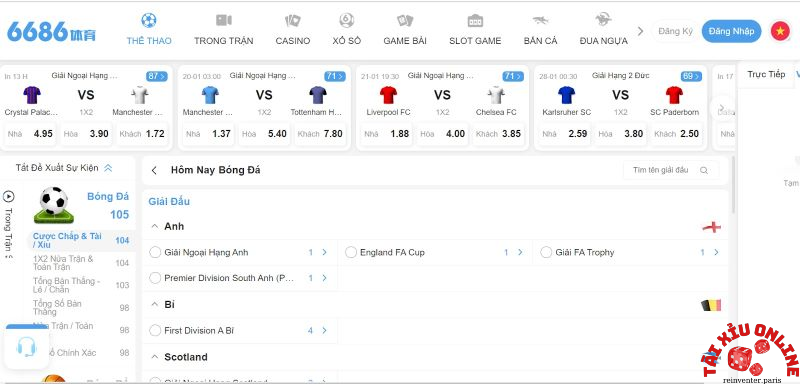Viewport: 800px width, 384px height.
Task: Collapse the Scotland league section
Action: point(155,357)
